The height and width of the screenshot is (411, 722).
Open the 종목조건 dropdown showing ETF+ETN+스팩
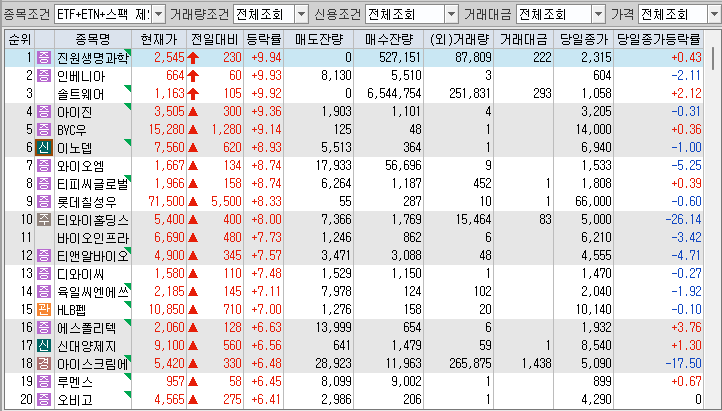click(x=158, y=14)
